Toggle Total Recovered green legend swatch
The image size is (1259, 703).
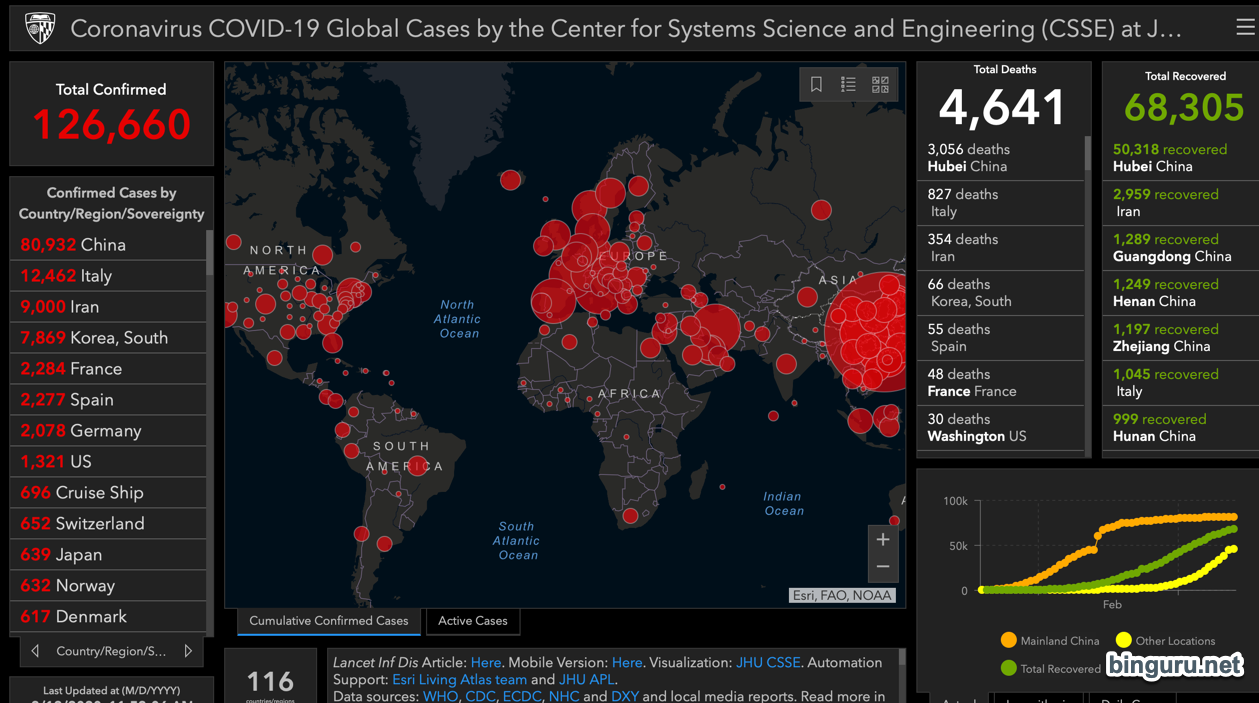click(x=1008, y=668)
